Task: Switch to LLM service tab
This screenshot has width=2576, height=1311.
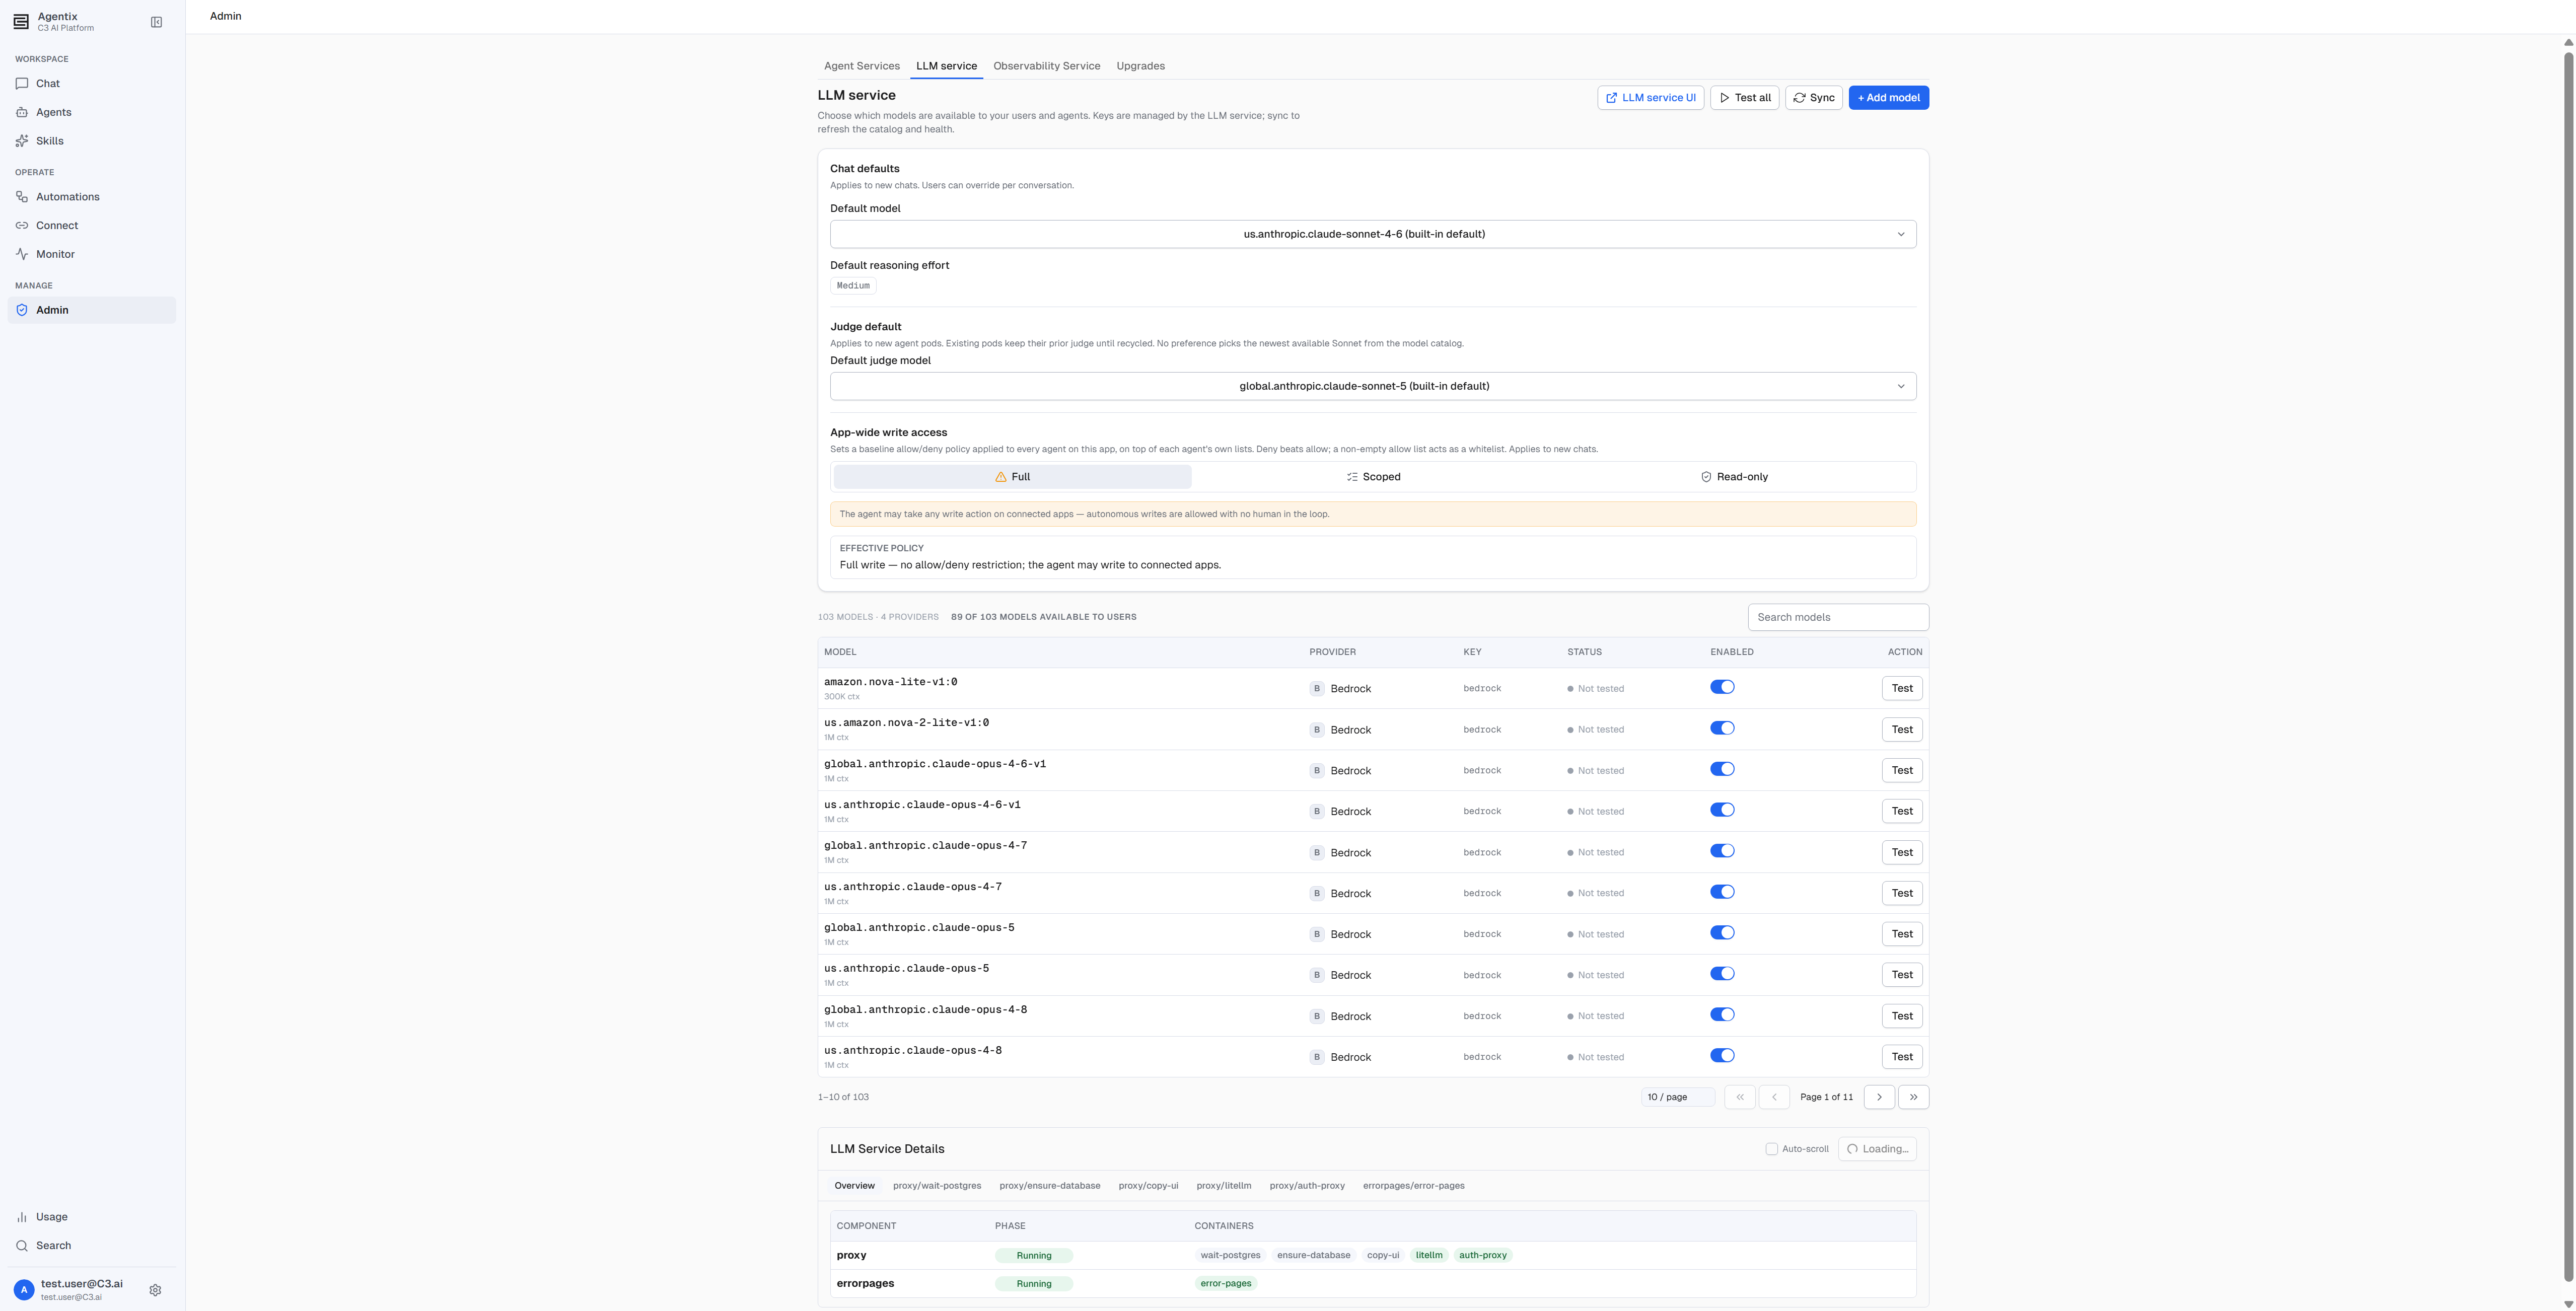Action: click(x=946, y=66)
